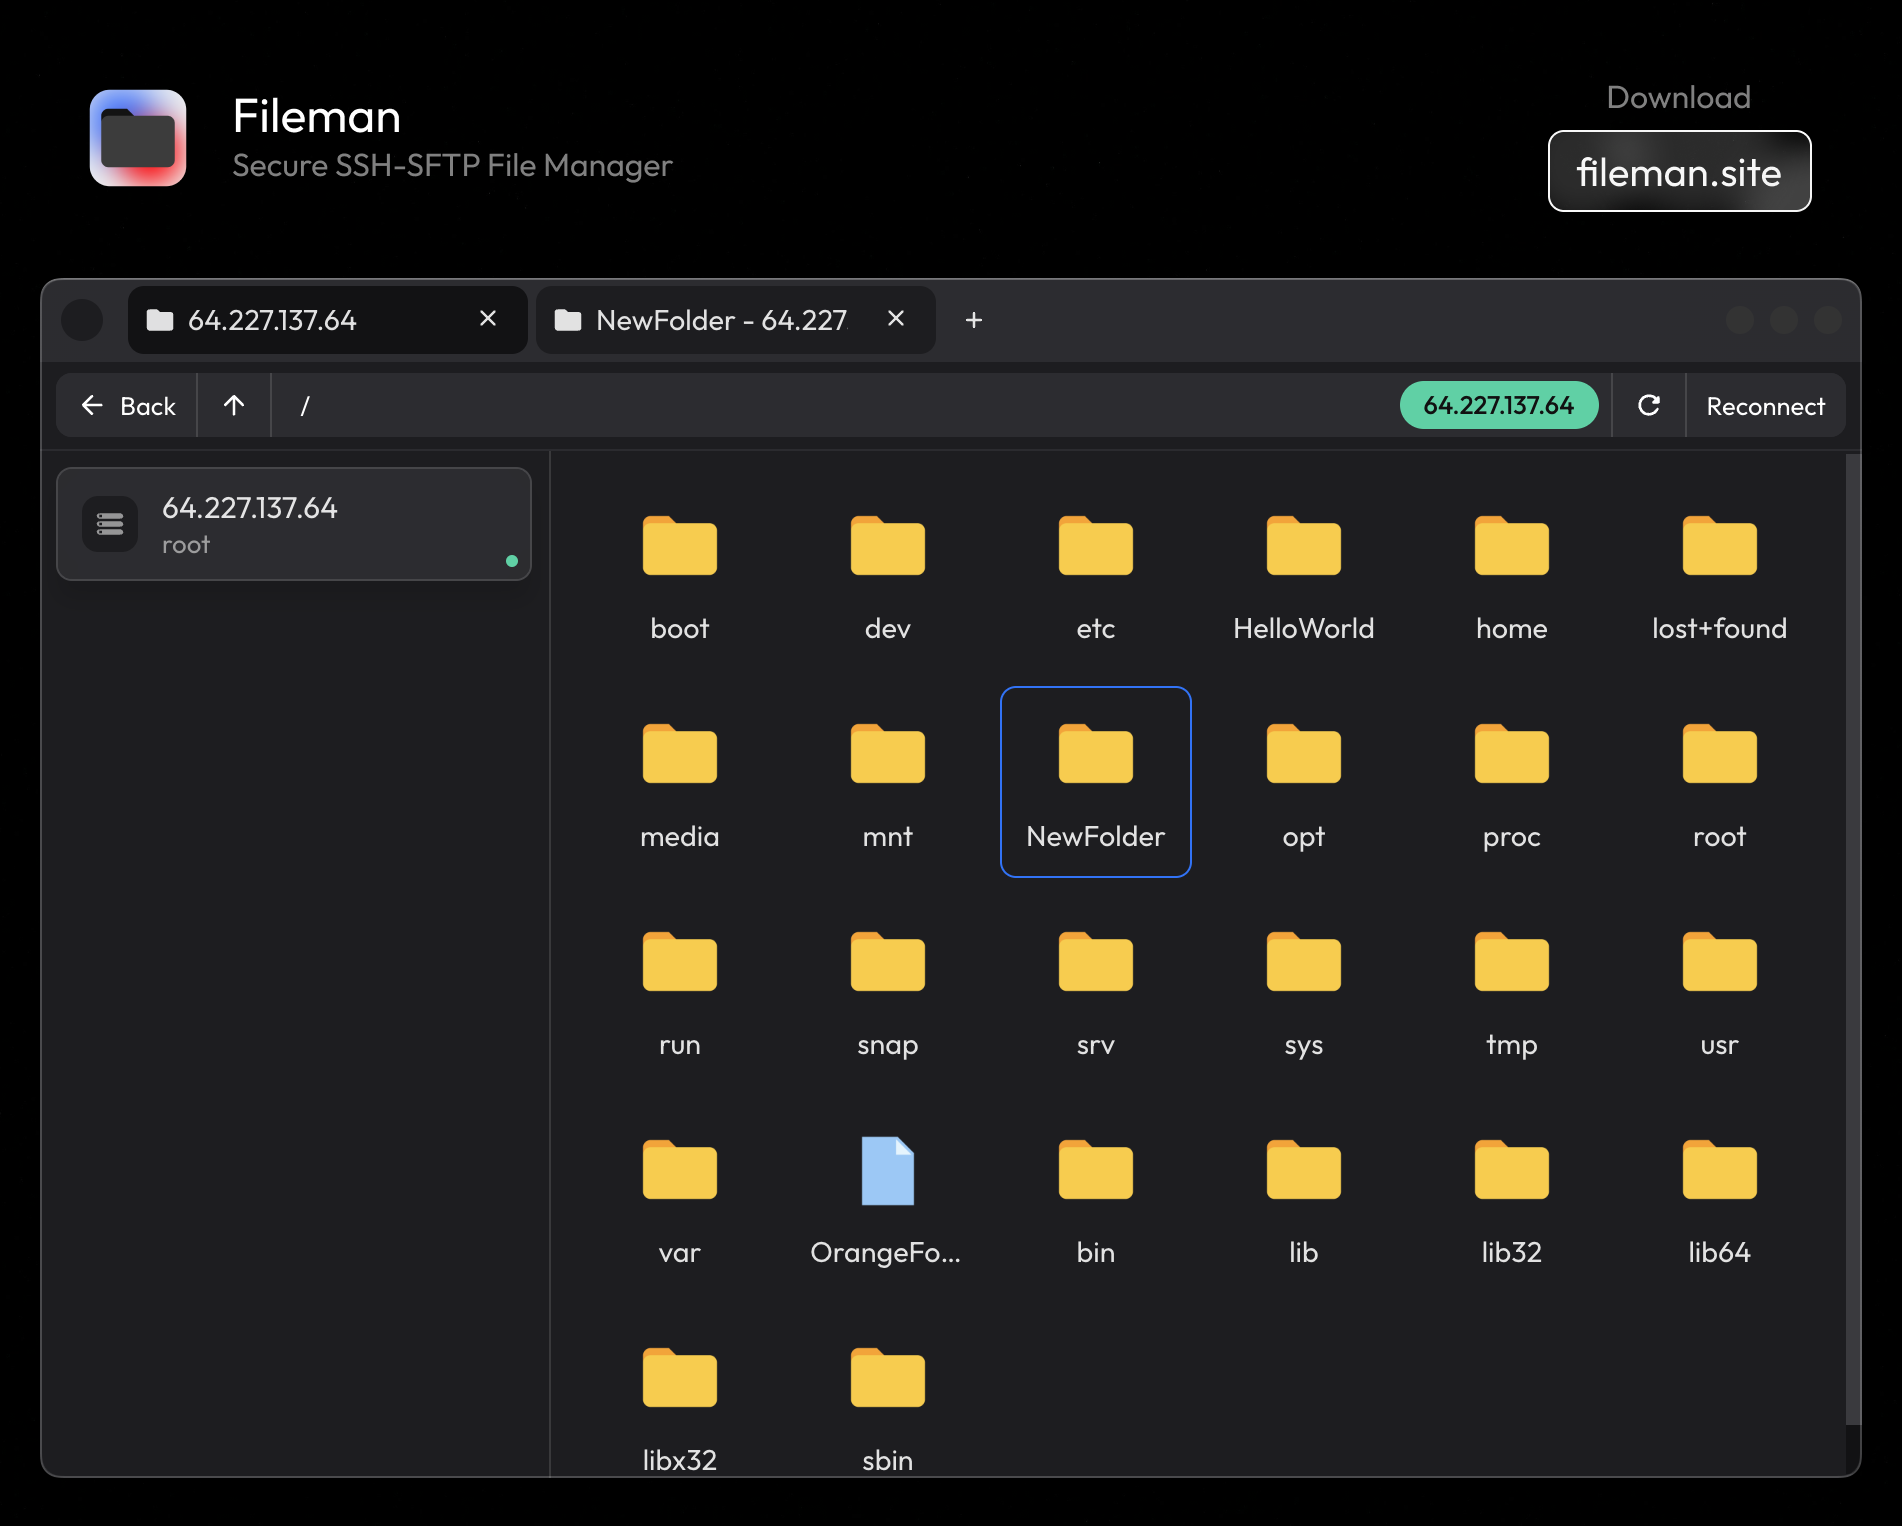The image size is (1902, 1526).
Task: Open the proc folder
Action: coord(1512,782)
